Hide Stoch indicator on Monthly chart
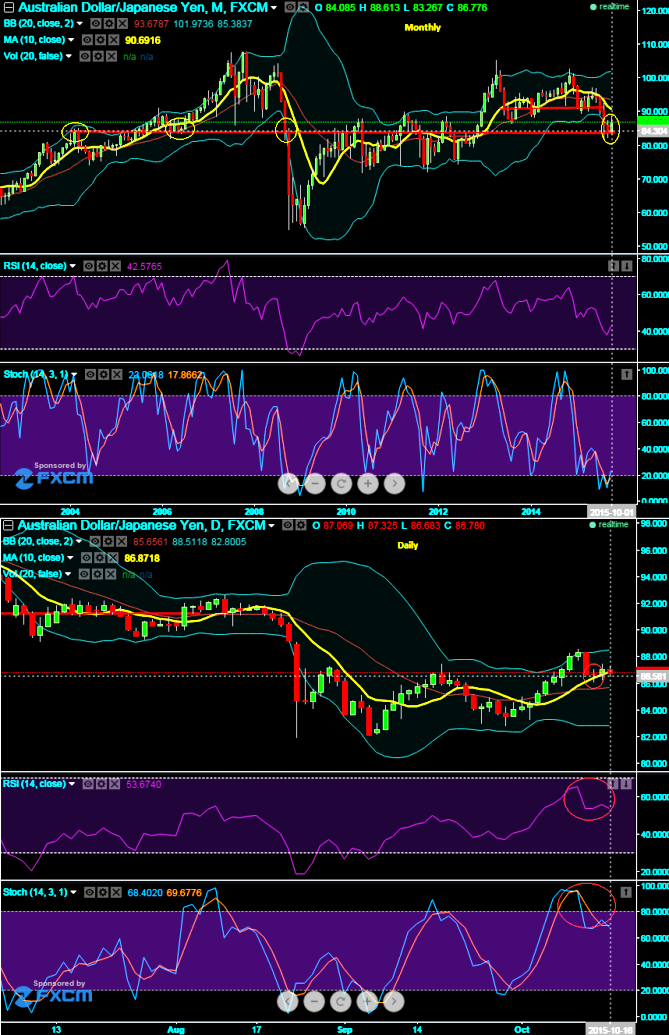Viewport: 669px width, 1035px height. pos(90,374)
